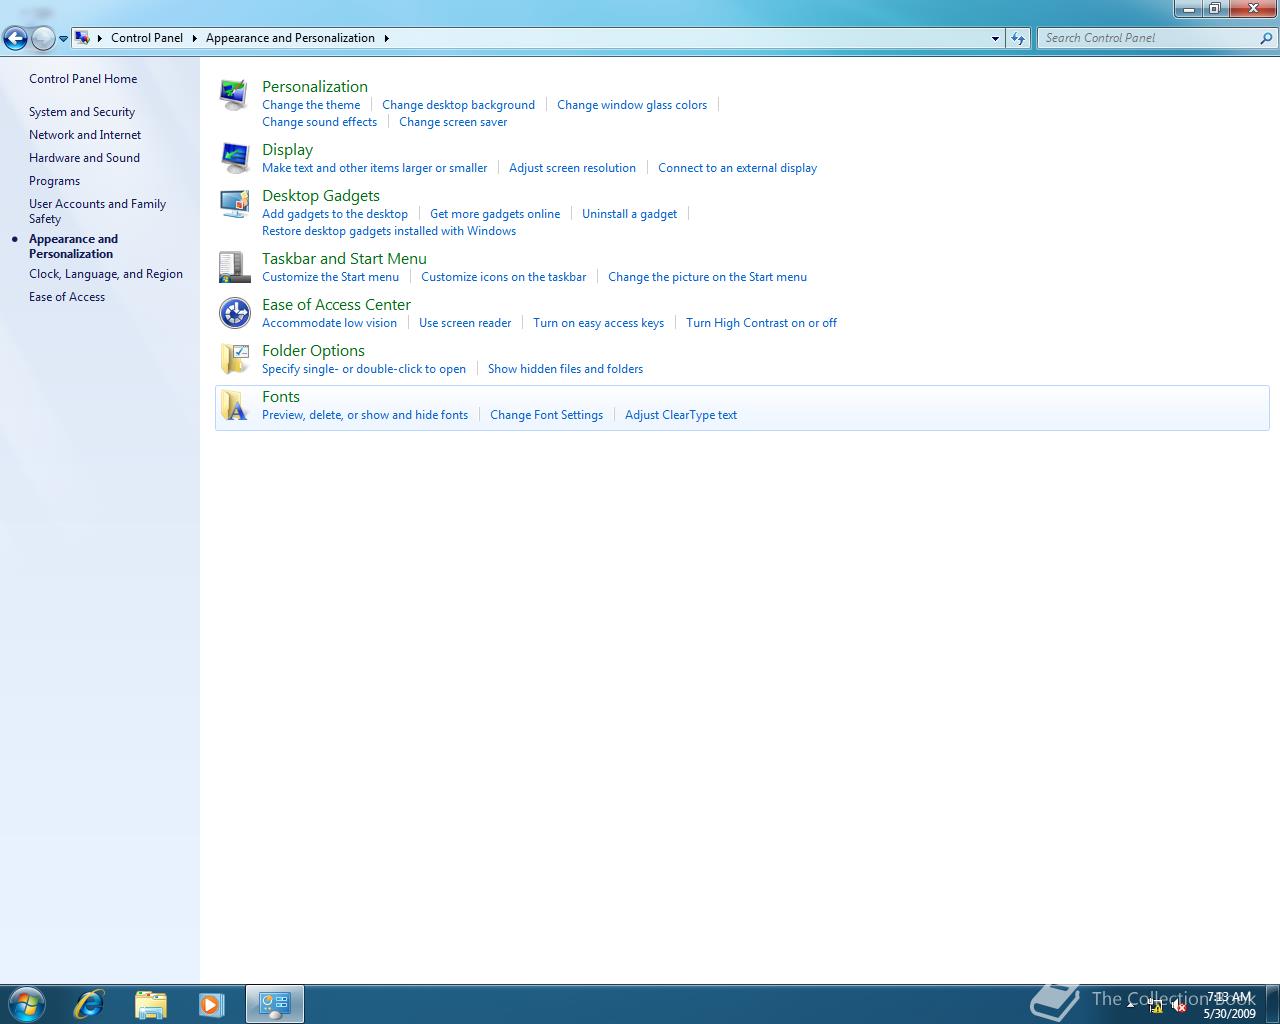Screen dimensions: 1280x1024
Task: Click Control Panel in the breadcrumb
Action: (147, 38)
